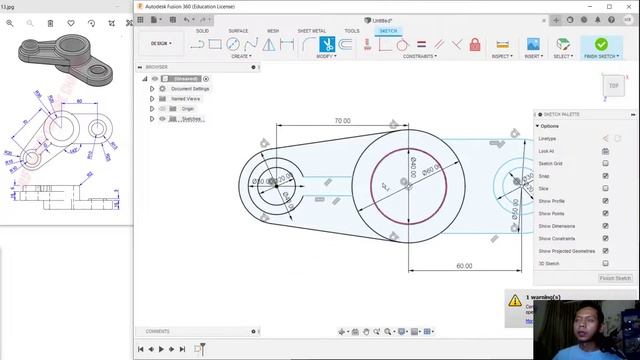Screen dimensions: 640x360
Task: Click the Job Status clock icon
Action: 584,20
